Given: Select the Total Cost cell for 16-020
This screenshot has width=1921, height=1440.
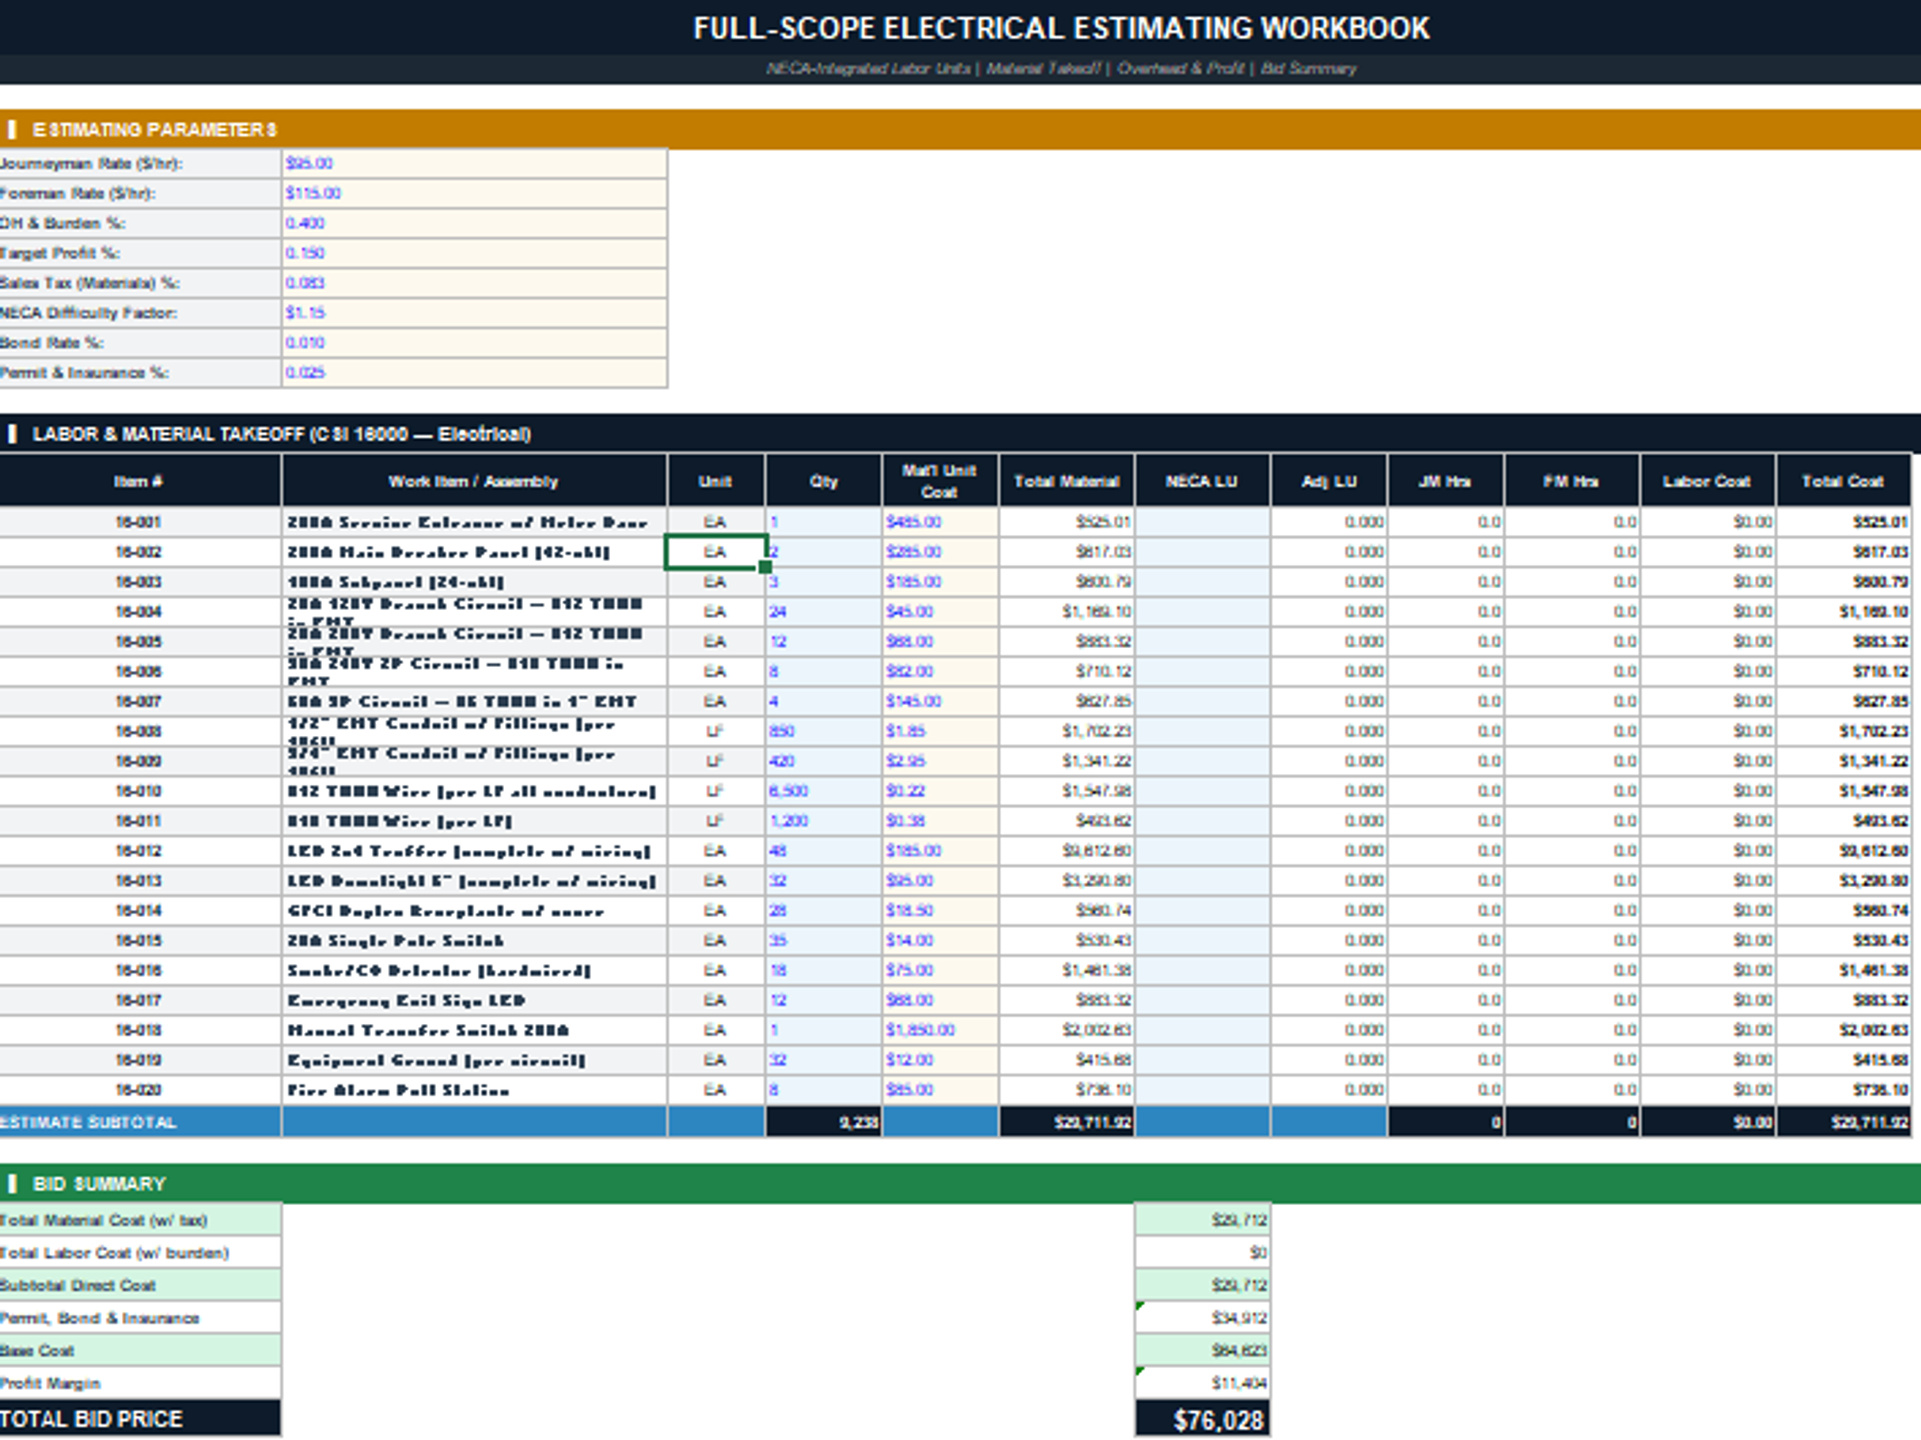Looking at the screenshot, I should pos(1844,1090).
